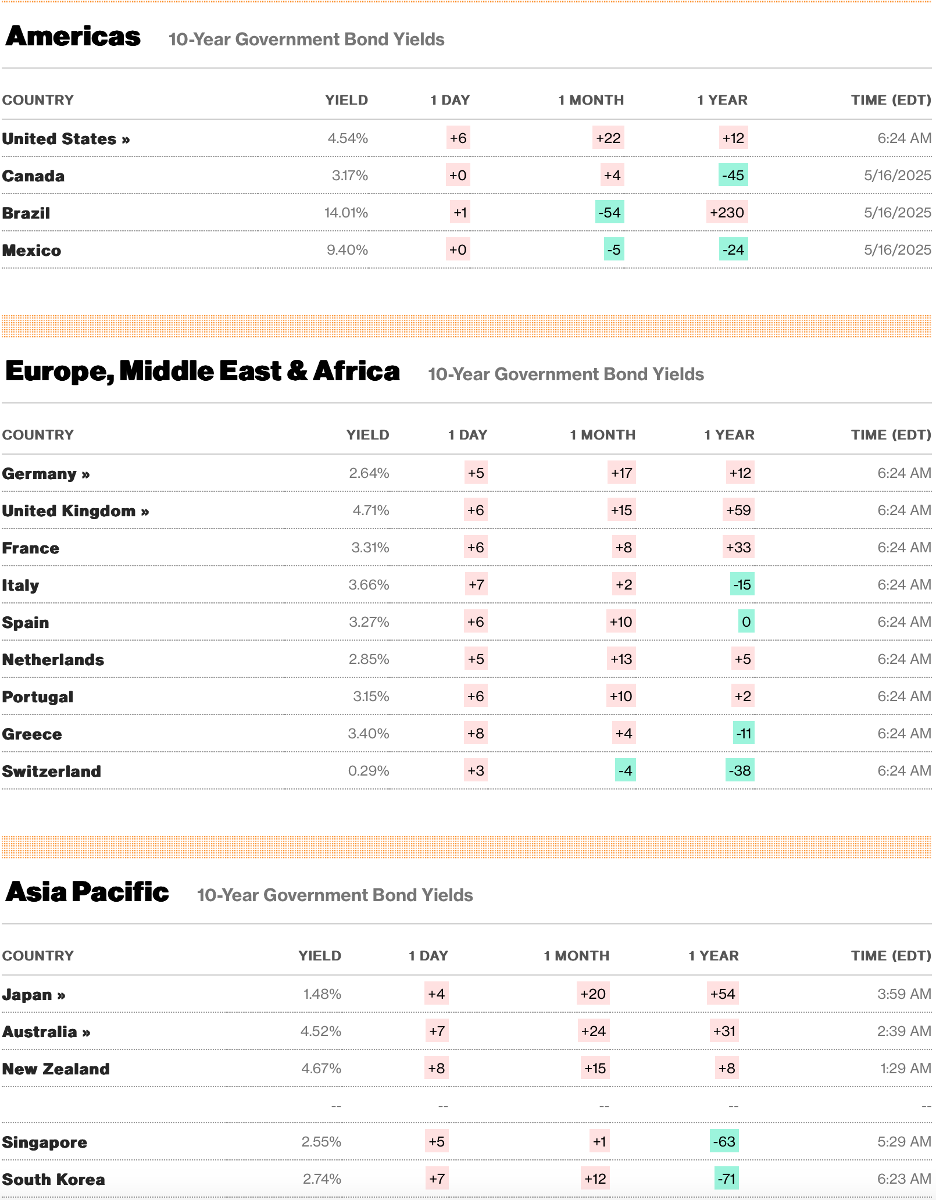936x1200 pixels.
Task: Click the Brazil +230 one-year change badge
Action: pos(727,213)
